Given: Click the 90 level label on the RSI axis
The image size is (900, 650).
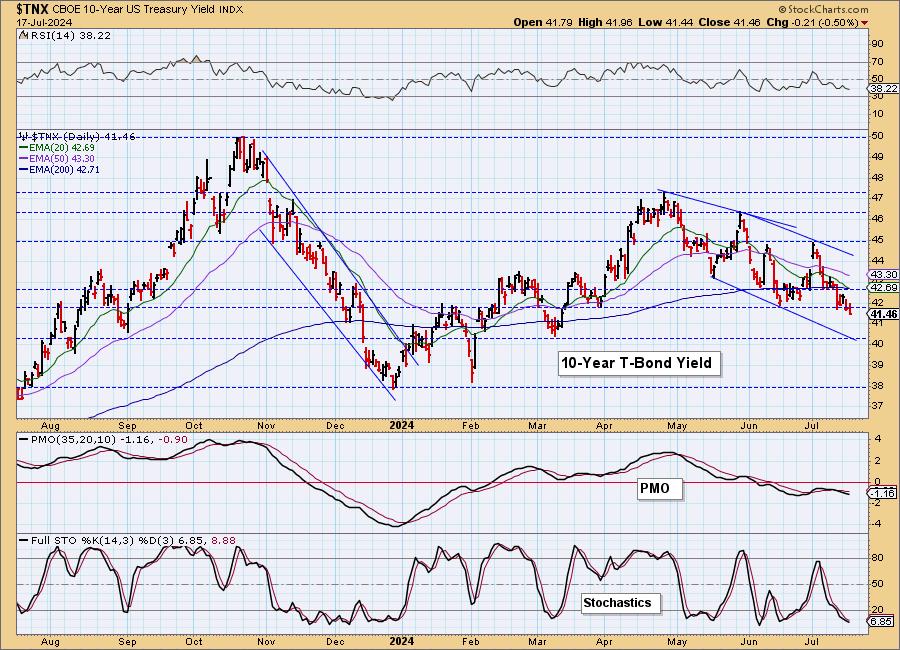Looking at the screenshot, I should click(877, 44).
